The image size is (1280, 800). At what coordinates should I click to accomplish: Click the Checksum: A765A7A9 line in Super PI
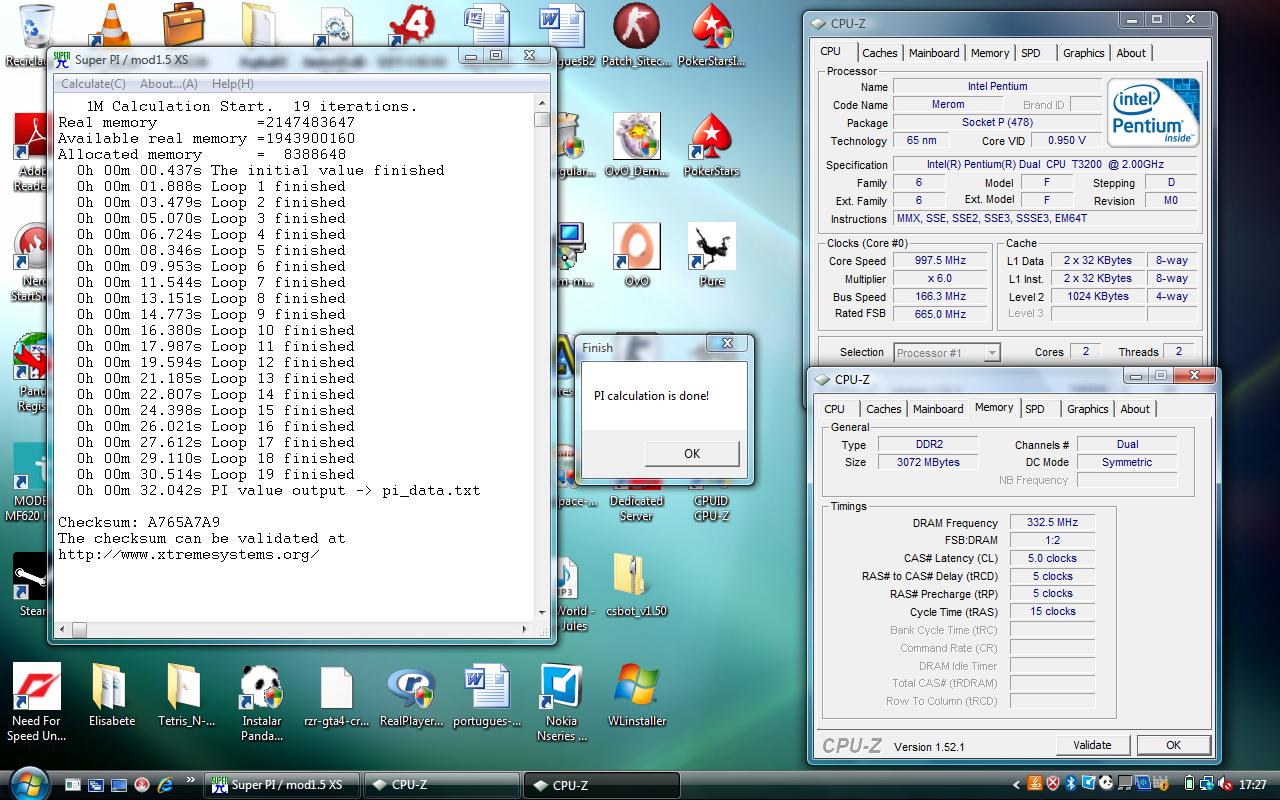(x=139, y=523)
